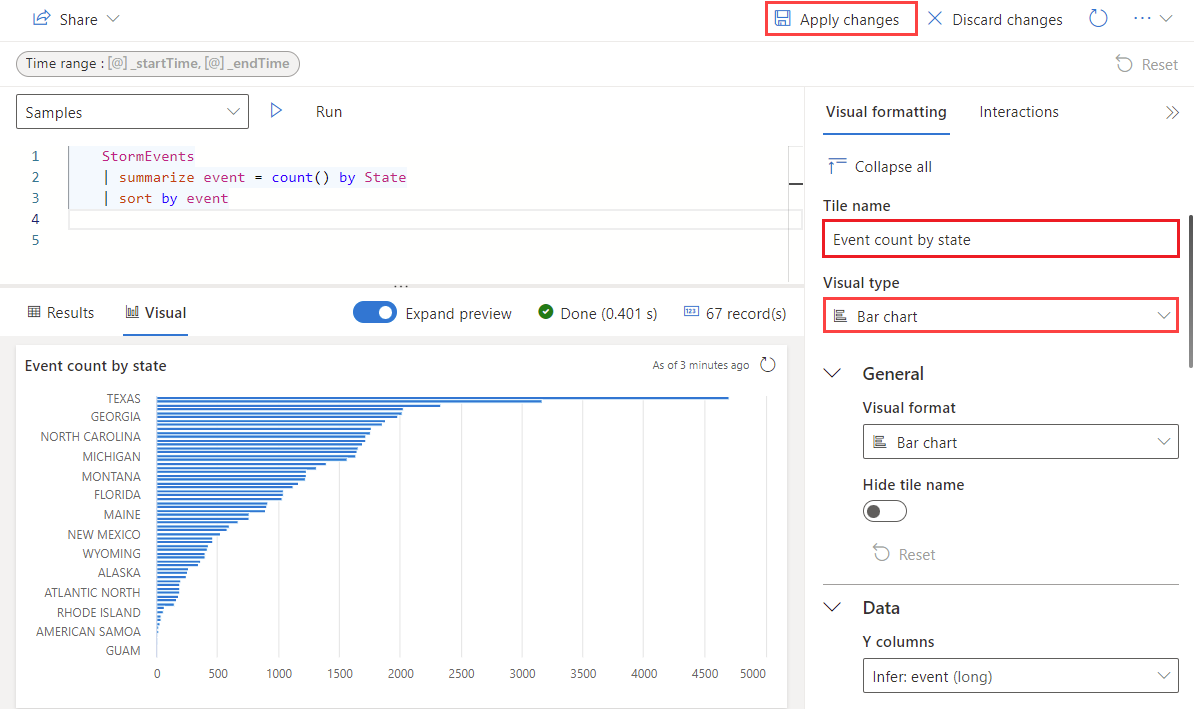Image resolution: width=1194 pixels, height=709 pixels.
Task: Click the Apply changes save icon
Action: pos(782,18)
